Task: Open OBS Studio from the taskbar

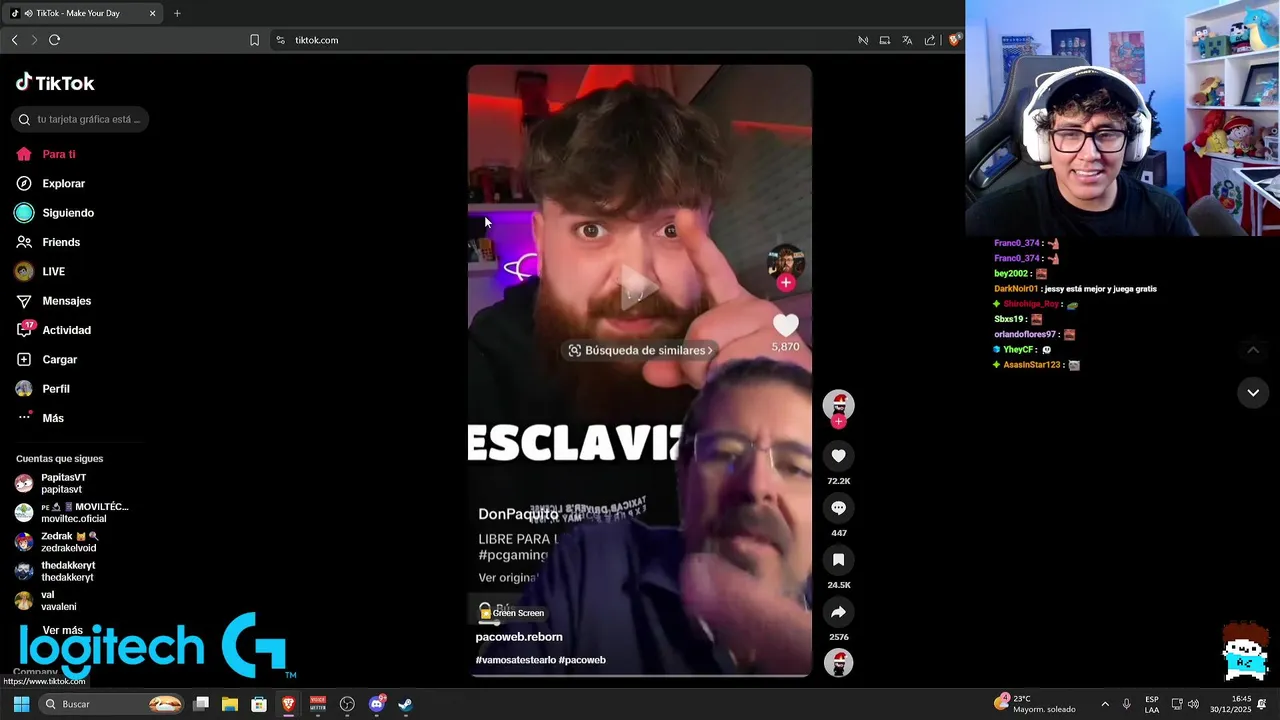Action: tap(347, 704)
